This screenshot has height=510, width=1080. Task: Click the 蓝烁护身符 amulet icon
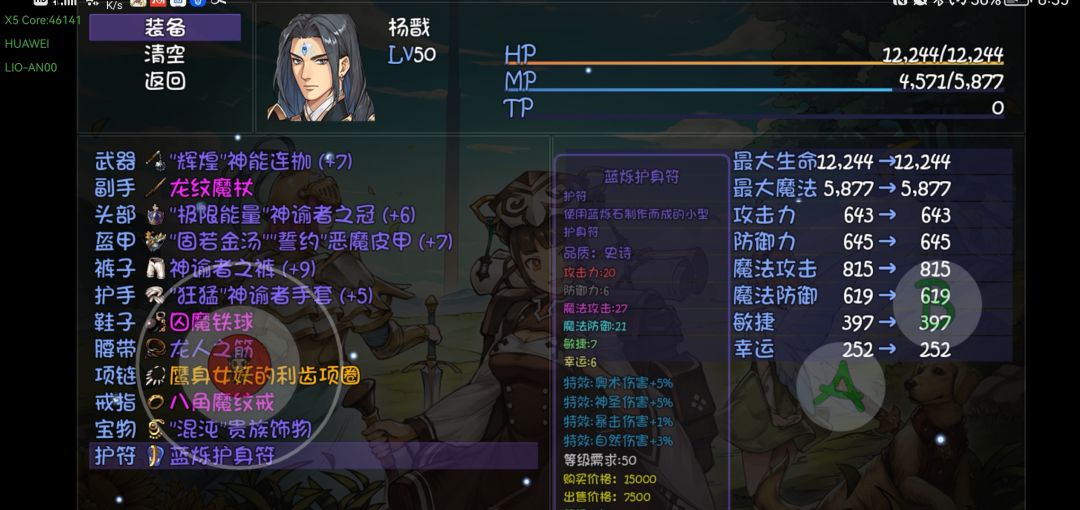coord(156,456)
